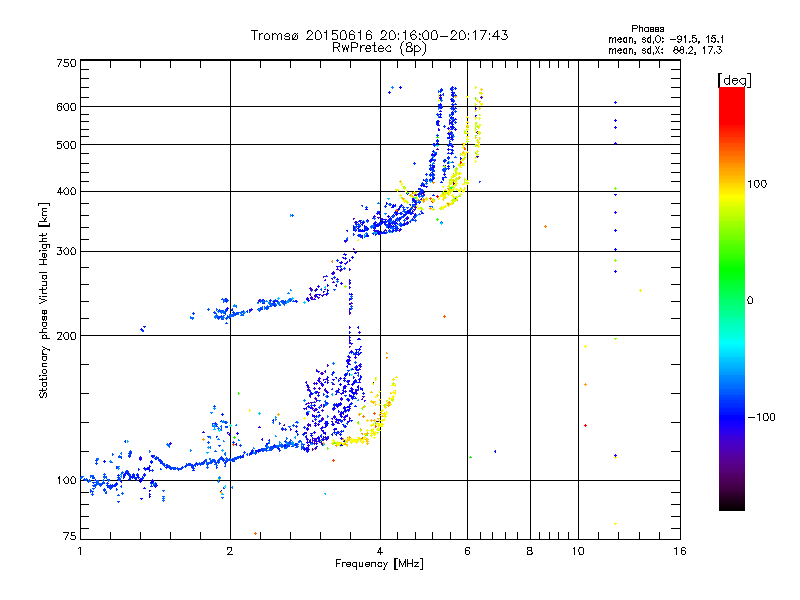Click the x-axis tick label '1'
Viewport: 800px width, 600px height.
coord(80,551)
